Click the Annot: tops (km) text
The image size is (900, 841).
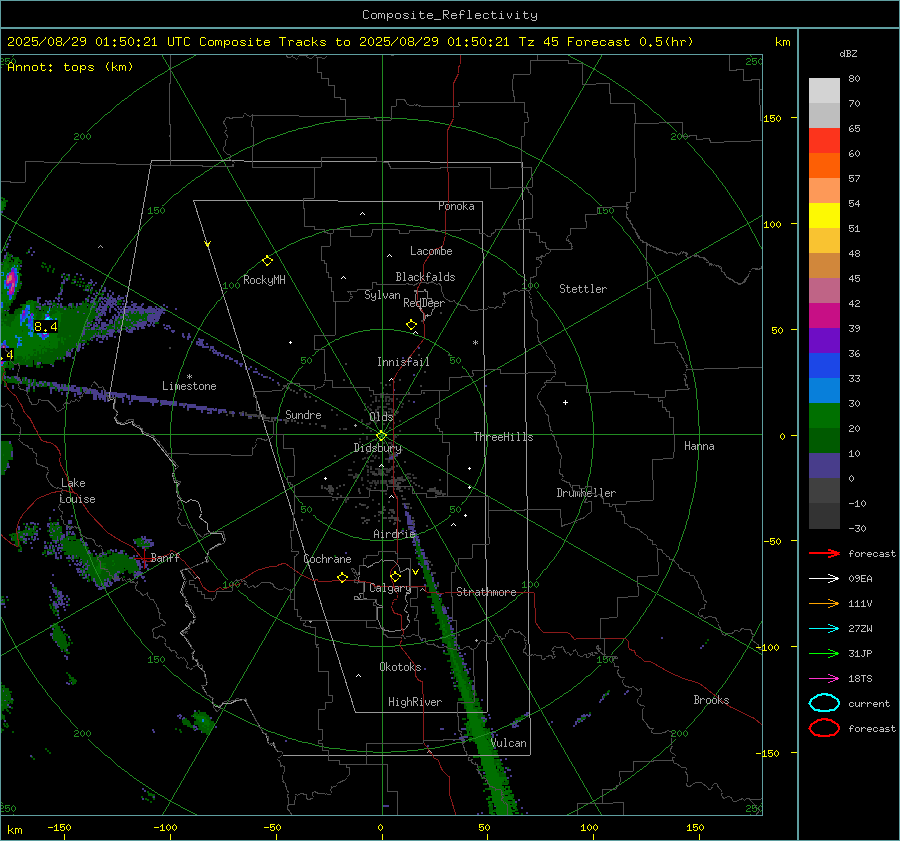point(70,67)
